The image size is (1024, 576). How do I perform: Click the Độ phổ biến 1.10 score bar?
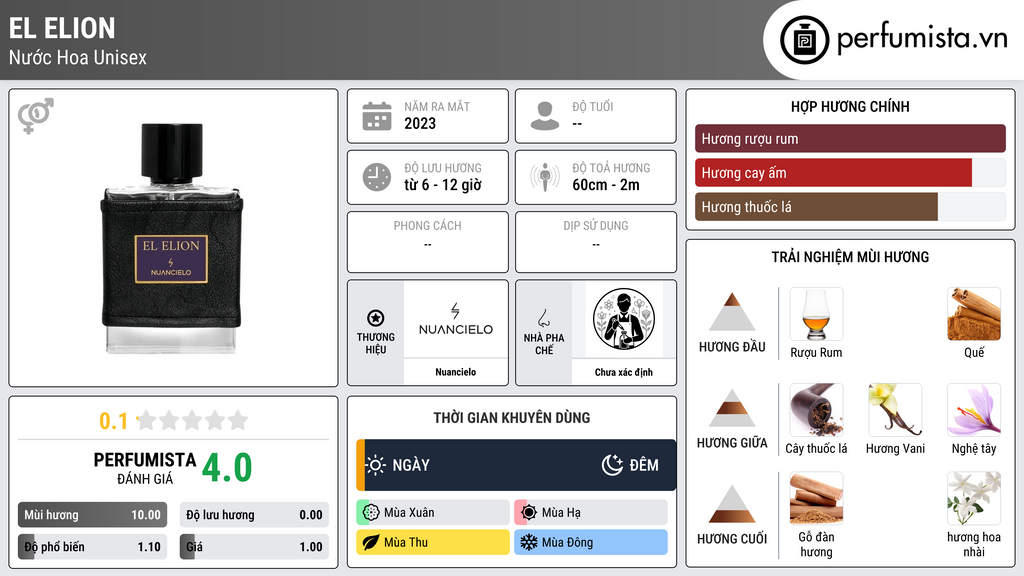coord(92,547)
